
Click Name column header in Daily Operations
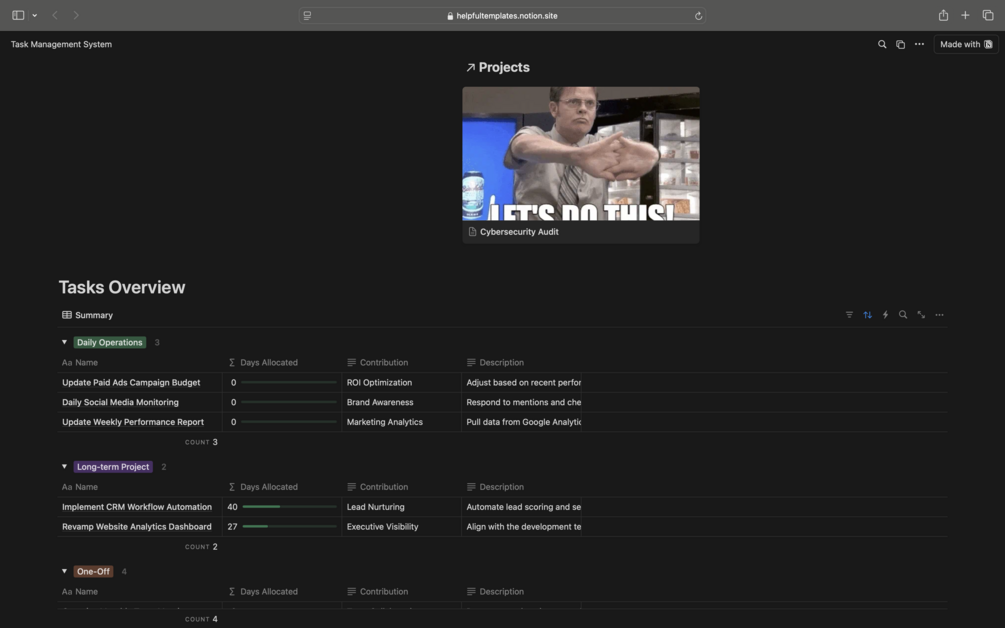[x=80, y=363]
